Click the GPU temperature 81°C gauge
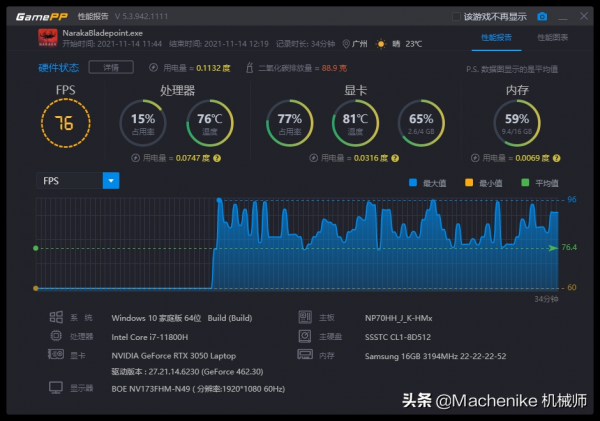The width and height of the screenshot is (600, 421). 354,123
